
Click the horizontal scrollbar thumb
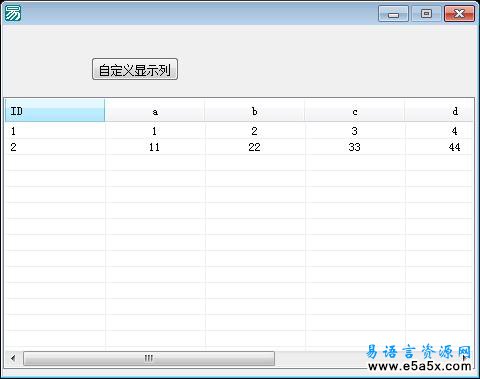coord(149,358)
